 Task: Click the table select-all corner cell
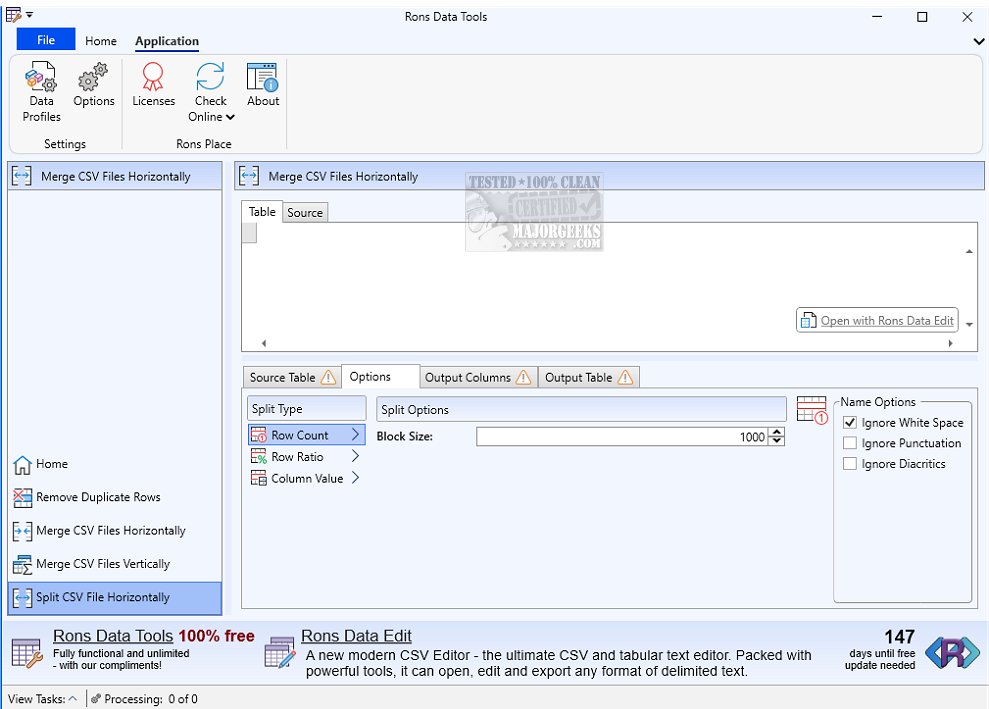[x=249, y=233]
